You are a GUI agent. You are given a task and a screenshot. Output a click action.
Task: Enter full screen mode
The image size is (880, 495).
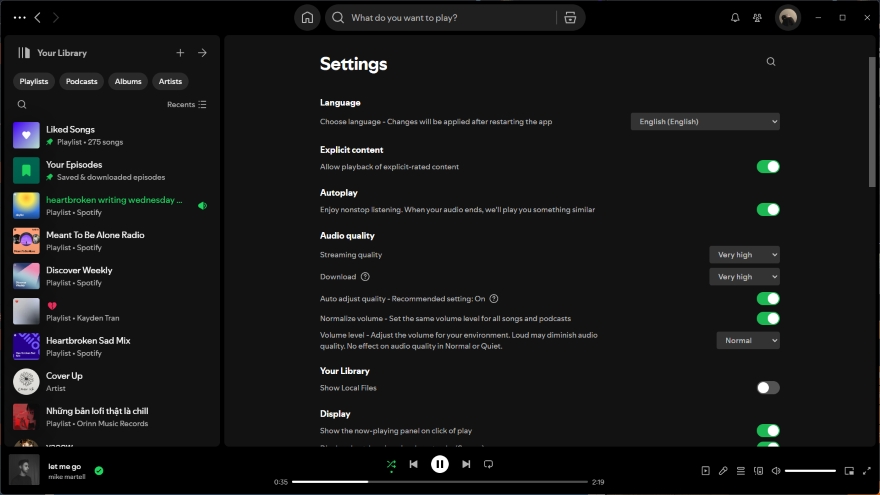[867, 471]
